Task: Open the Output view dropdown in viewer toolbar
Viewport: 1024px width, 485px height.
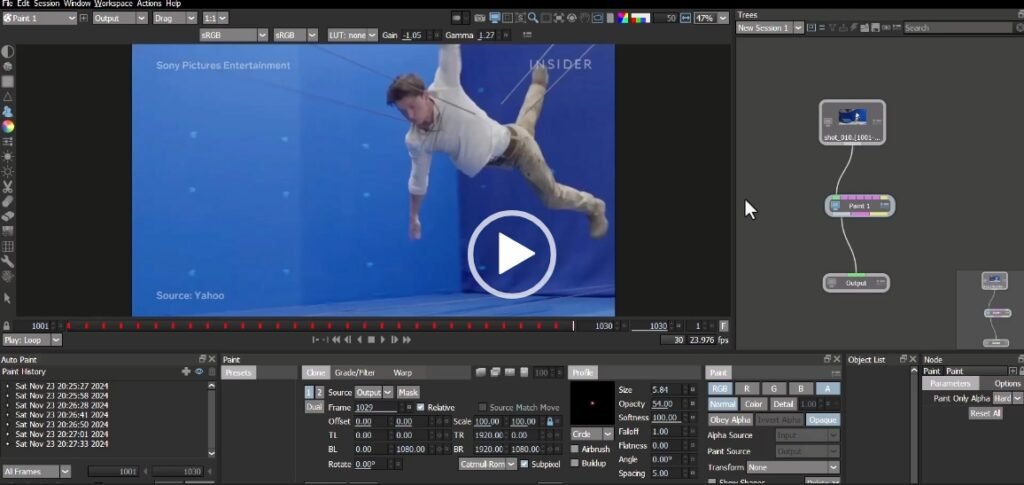Action: 120,18
